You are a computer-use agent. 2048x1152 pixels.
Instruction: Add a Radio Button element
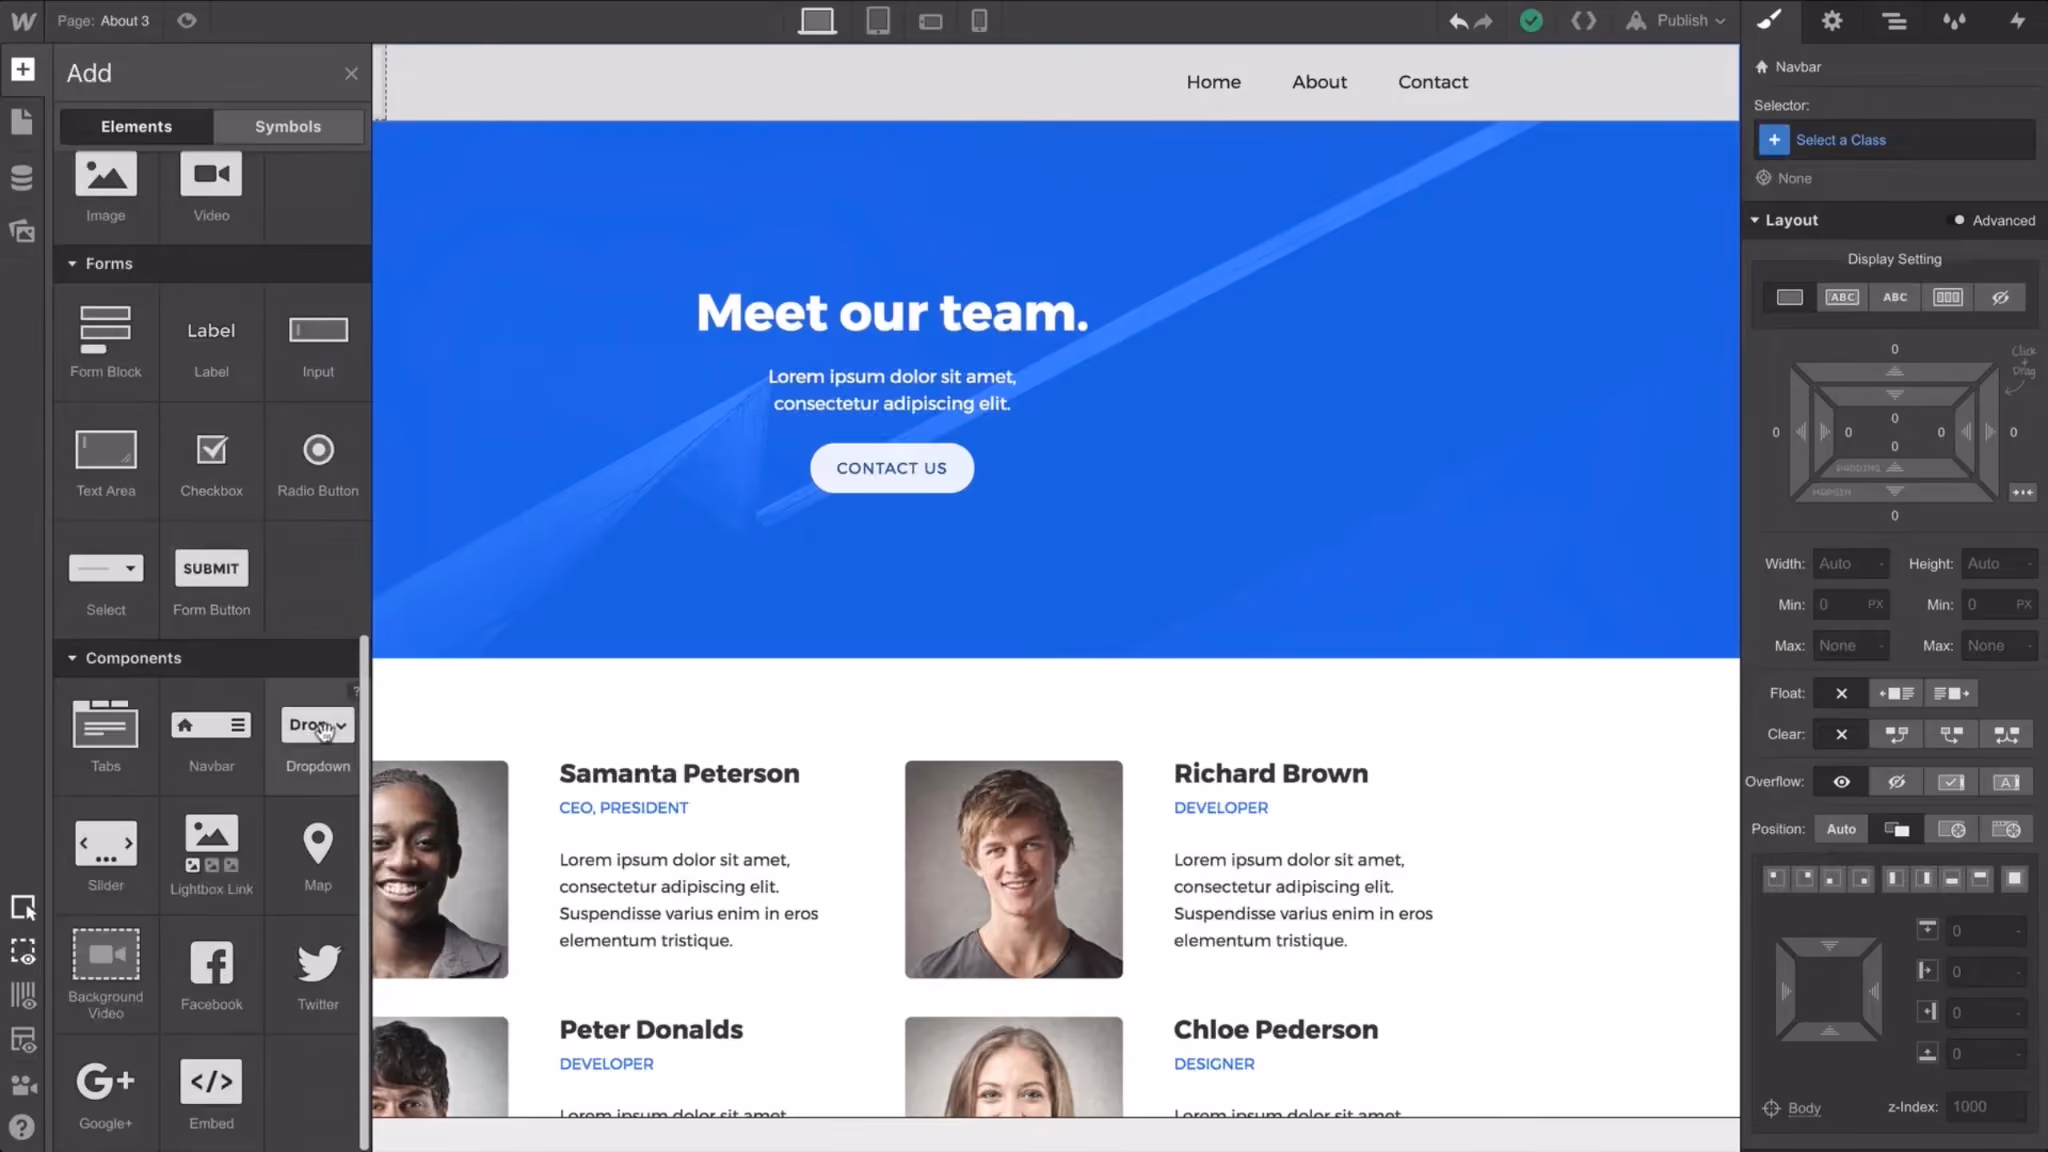click(x=318, y=462)
